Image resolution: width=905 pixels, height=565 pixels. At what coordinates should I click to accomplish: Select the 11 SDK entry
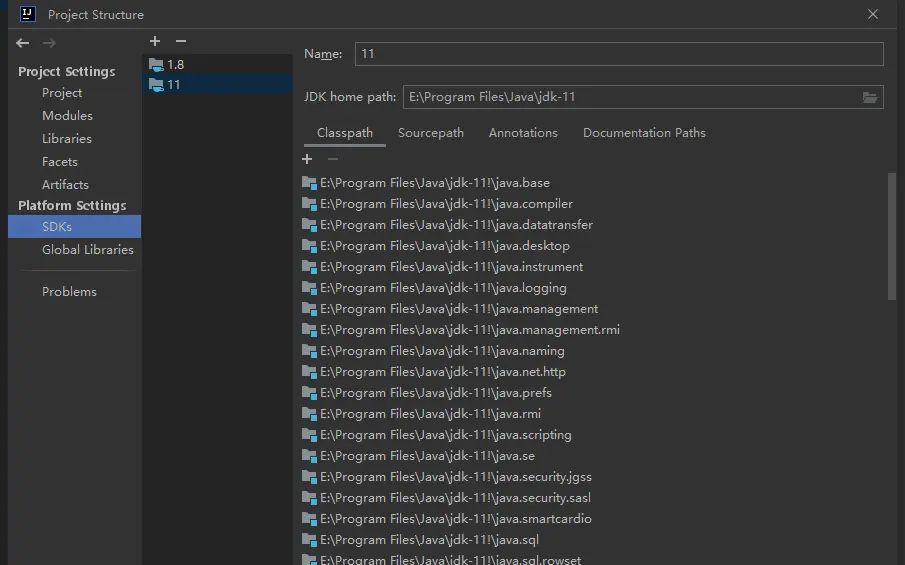pyautogui.click(x=174, y=85)
